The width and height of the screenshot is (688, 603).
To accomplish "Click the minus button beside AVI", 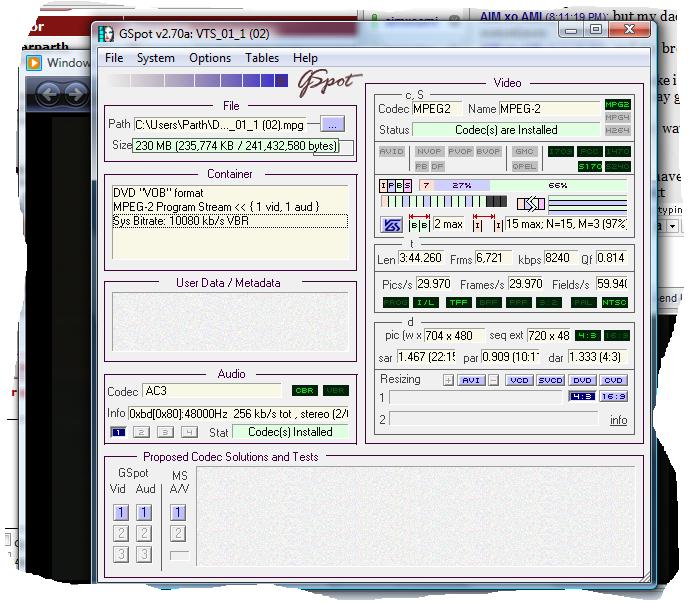I will pyautogui.click(x=494, y=380).
